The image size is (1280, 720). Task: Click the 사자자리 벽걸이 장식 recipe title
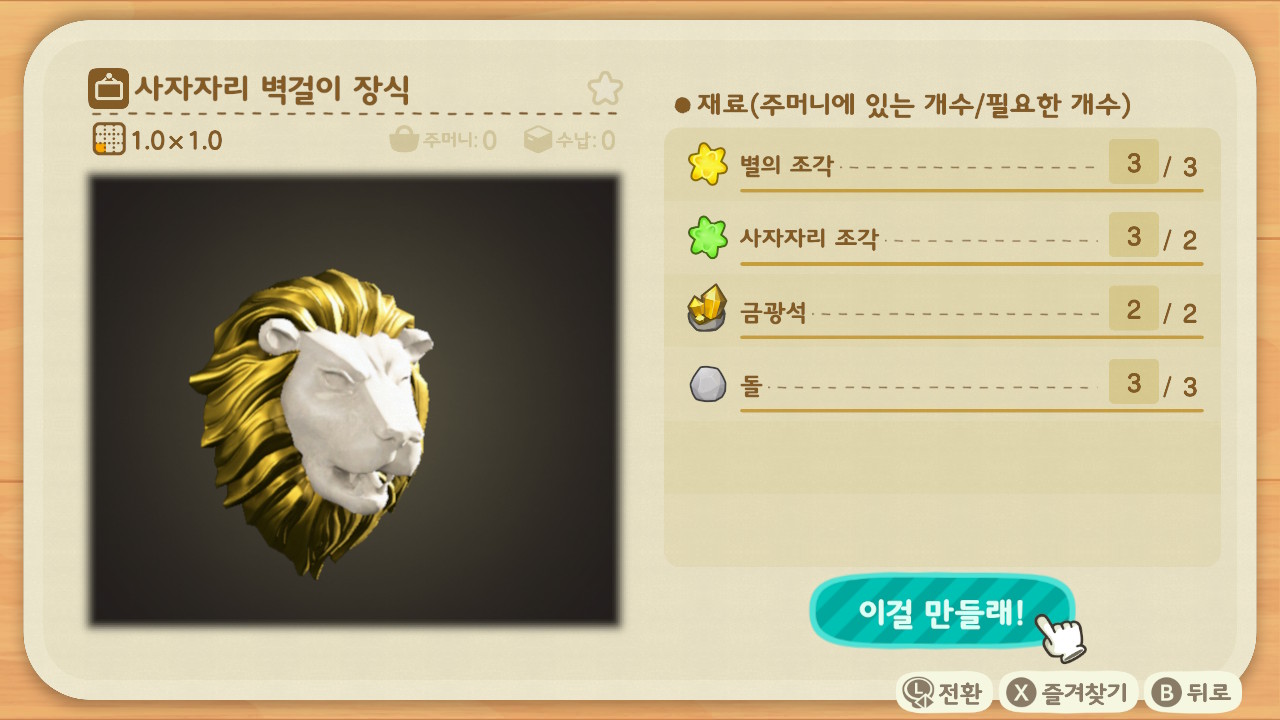(x=272, y=90)
